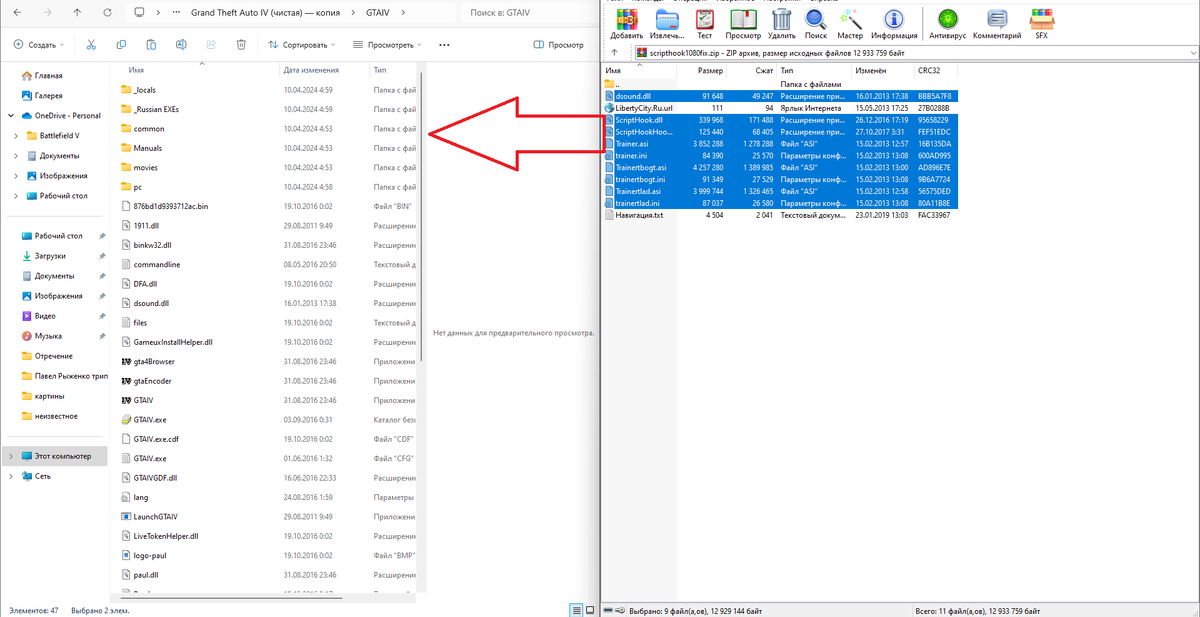Click the Paste icon in Explorer toolbar
Viewport: 1200px width, 617px height.
point(151,45)
